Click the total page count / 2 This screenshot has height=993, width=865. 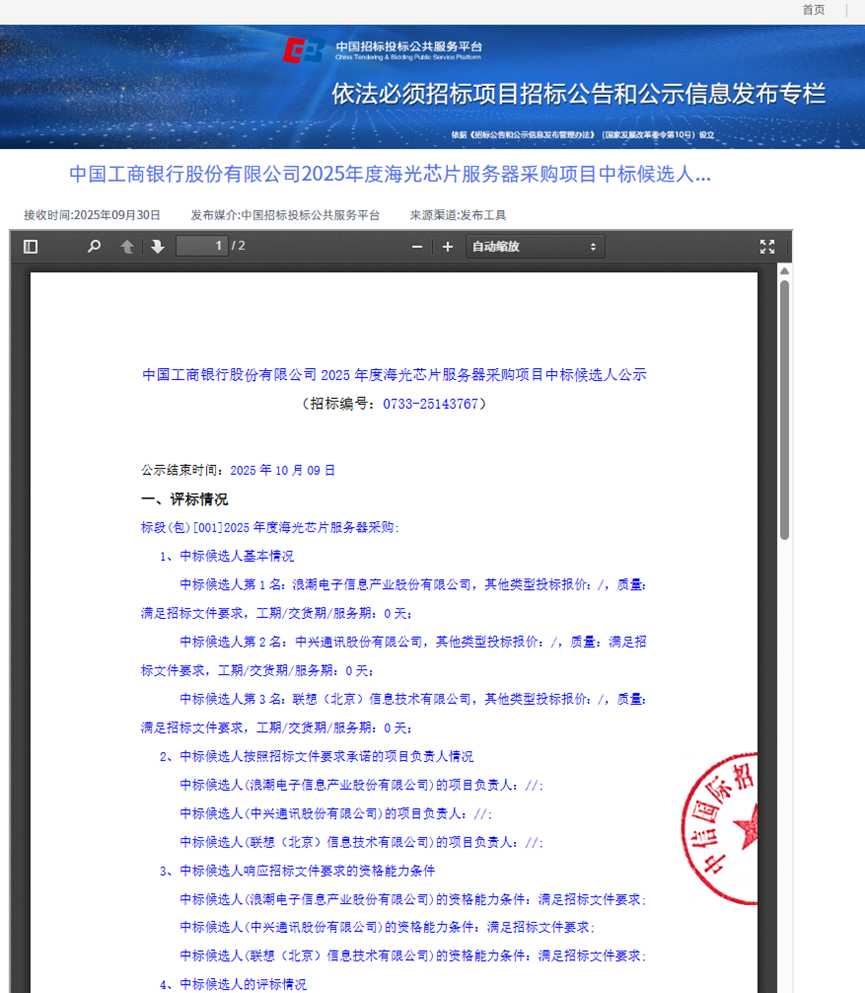239,246
